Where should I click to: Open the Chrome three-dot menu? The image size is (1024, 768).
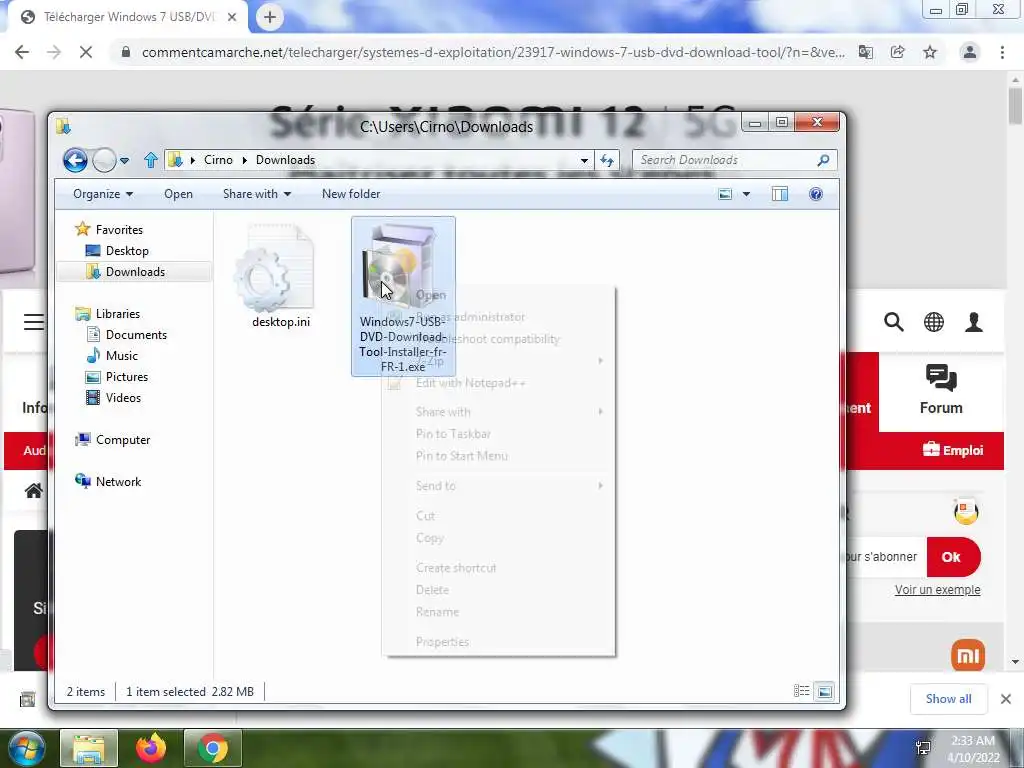pos(1002,52)
